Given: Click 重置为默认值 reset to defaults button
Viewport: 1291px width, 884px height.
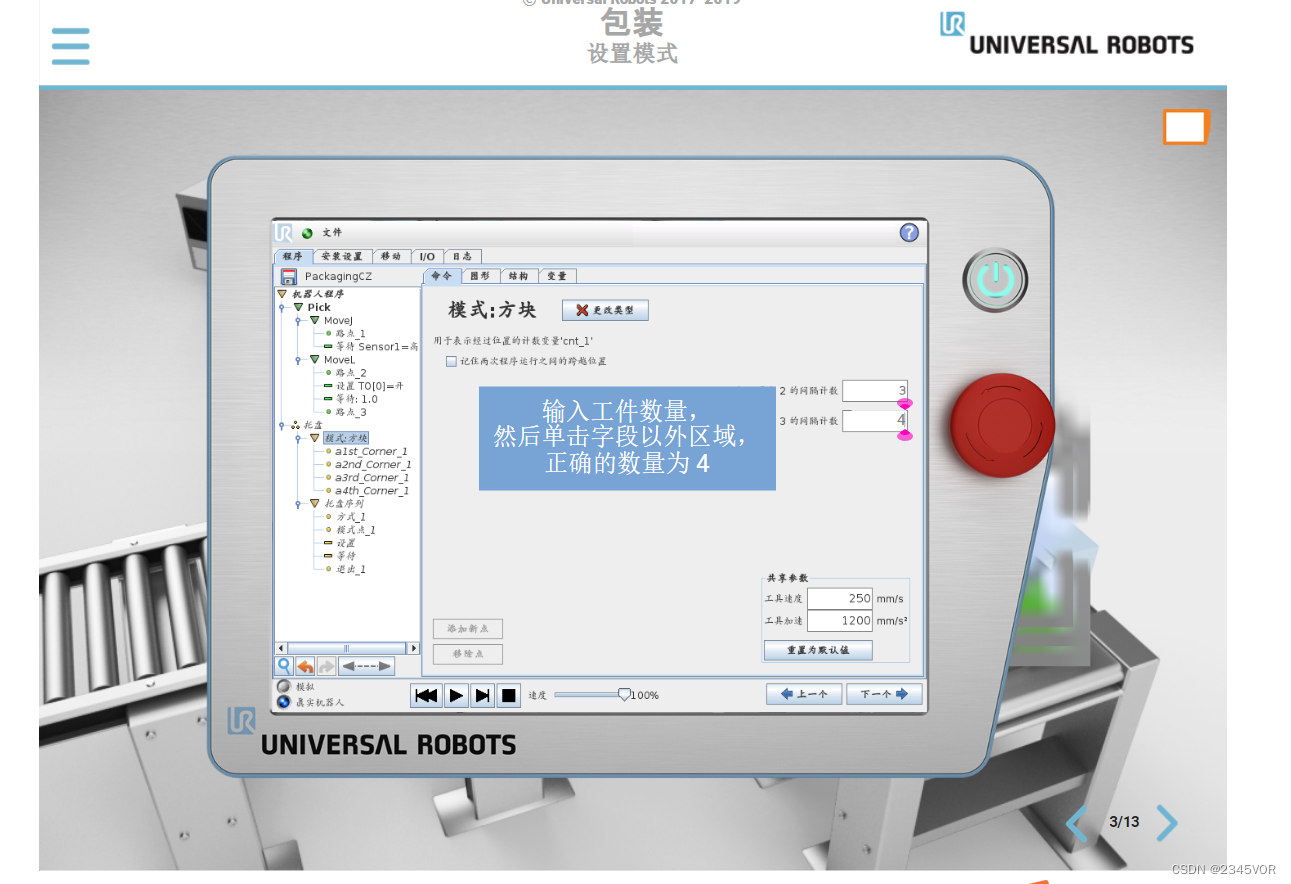Looking at the screenshot, I should pyautogui.click(x=818, y=650).
